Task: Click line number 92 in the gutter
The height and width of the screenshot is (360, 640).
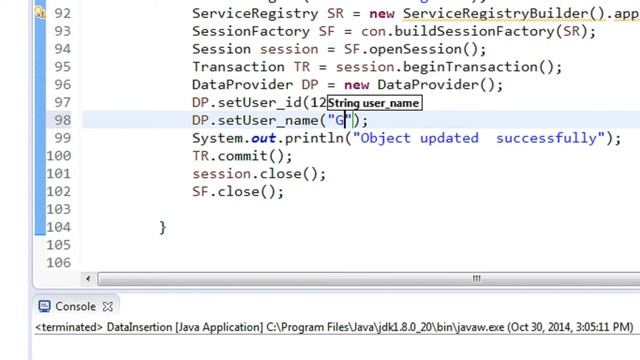Action: pos(62,13)
